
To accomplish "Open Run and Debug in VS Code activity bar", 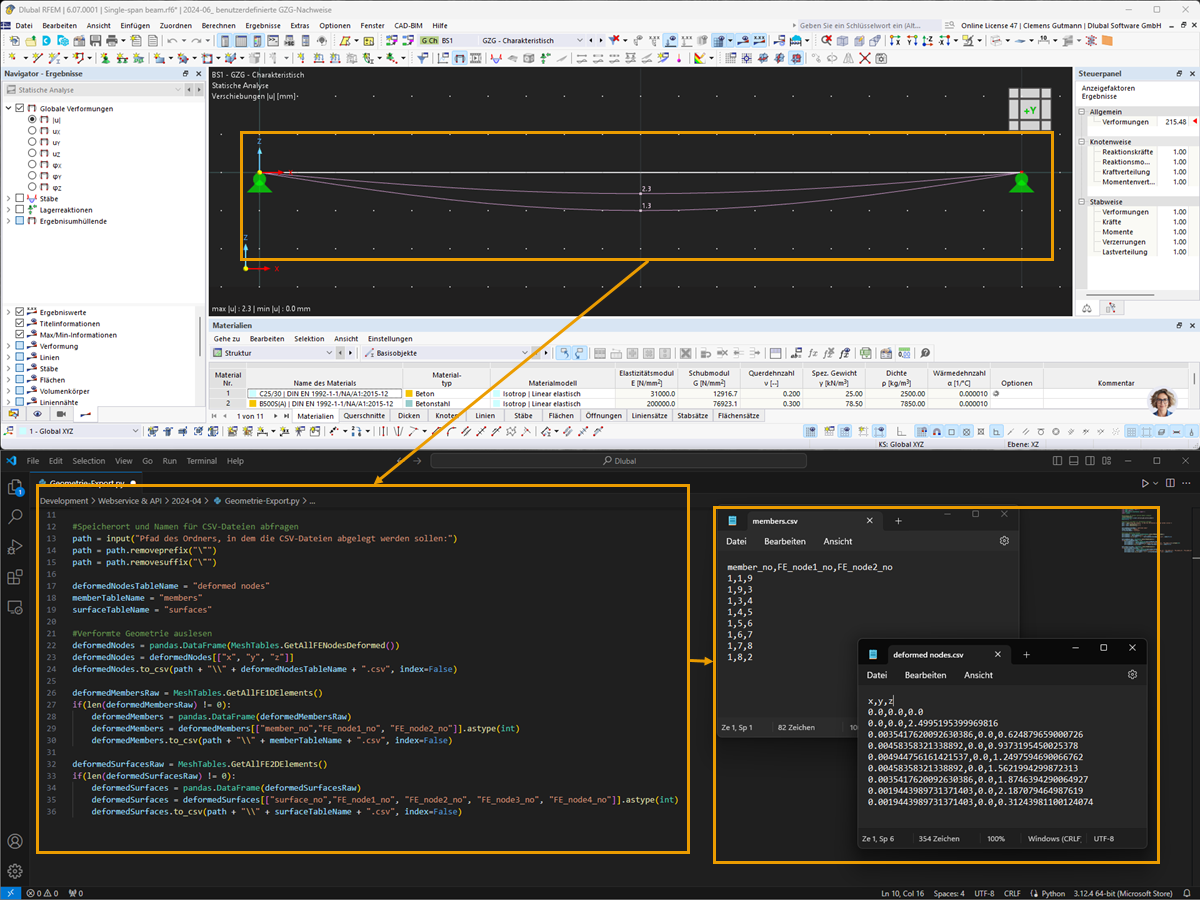I will 15,548.
